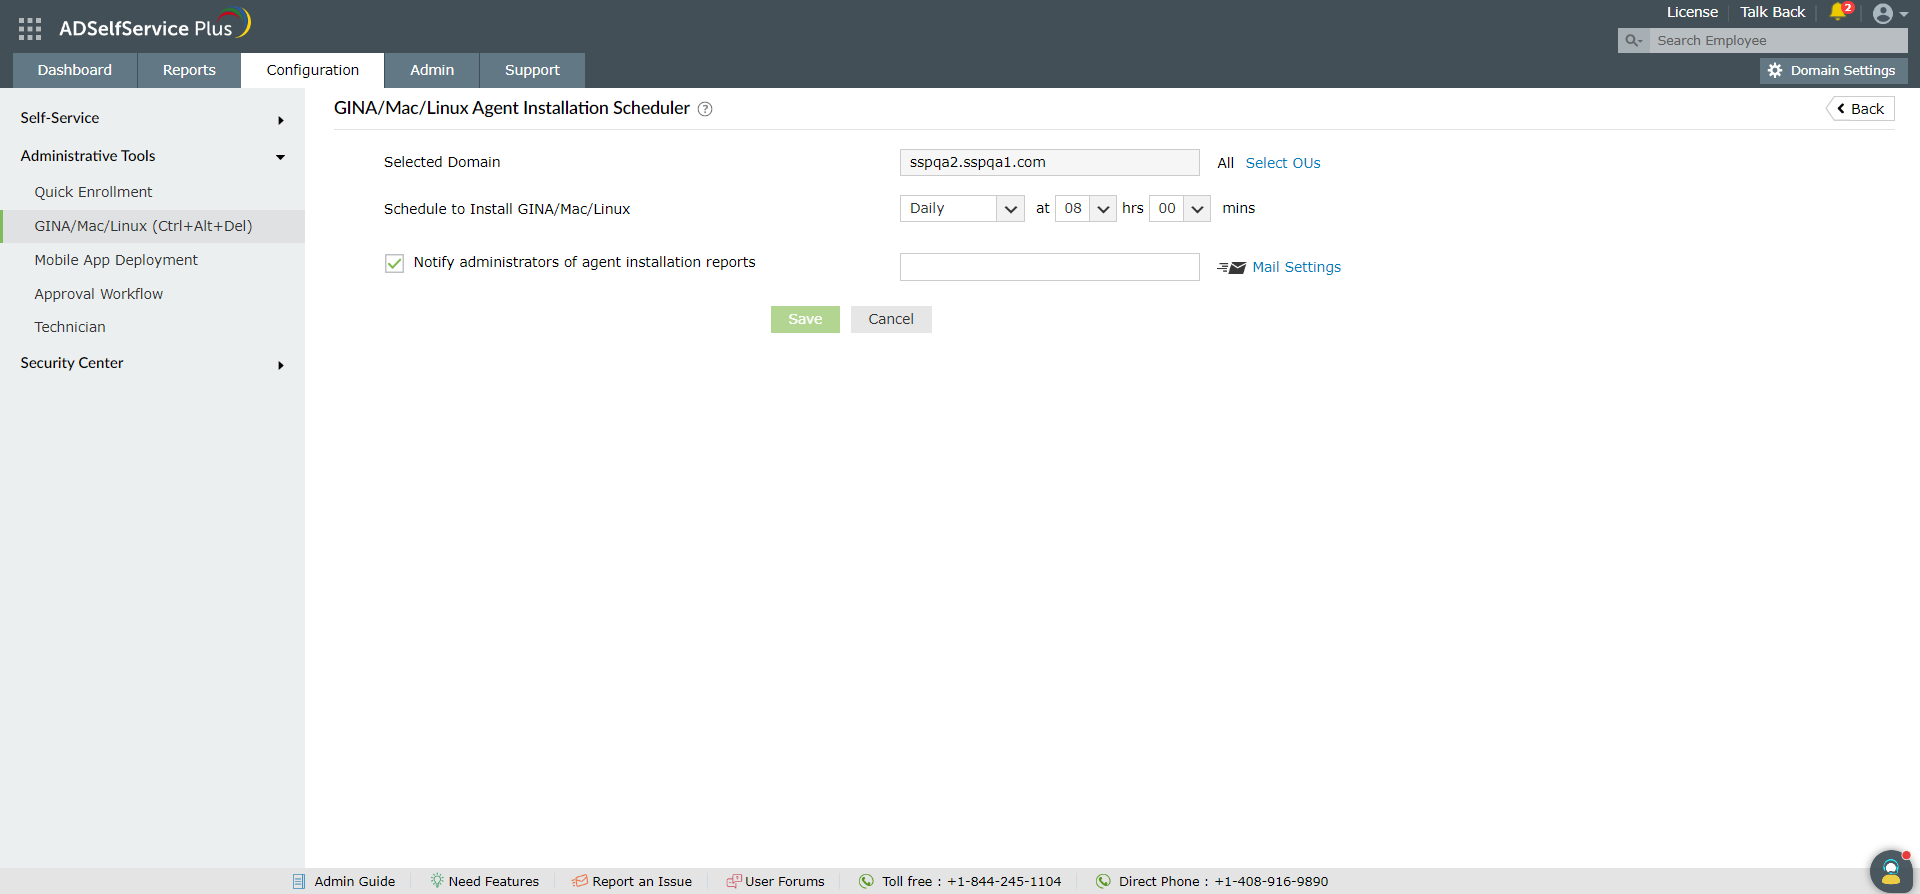Open the Support tab

[532, 70]
